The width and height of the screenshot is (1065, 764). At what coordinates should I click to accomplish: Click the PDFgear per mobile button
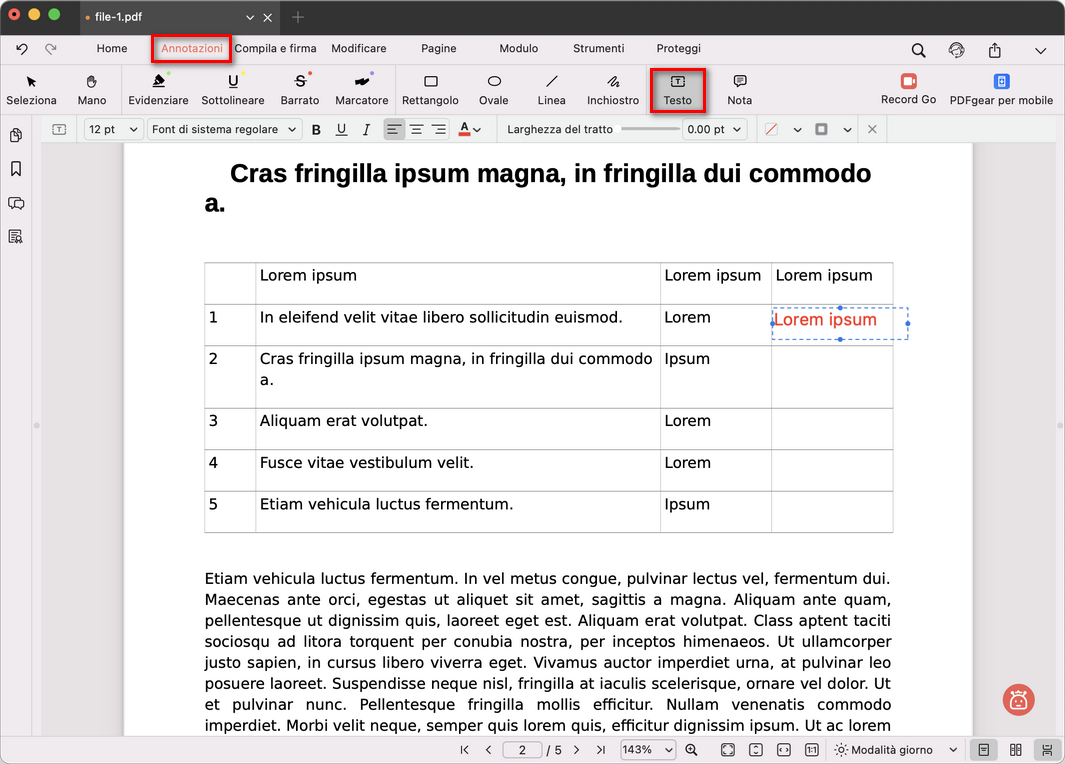1001,89
